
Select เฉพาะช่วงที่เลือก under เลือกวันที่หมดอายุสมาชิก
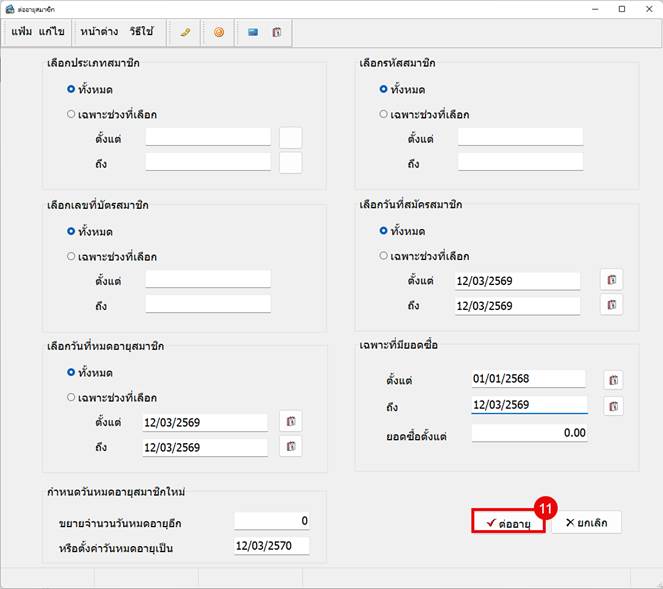pos(112,398)
